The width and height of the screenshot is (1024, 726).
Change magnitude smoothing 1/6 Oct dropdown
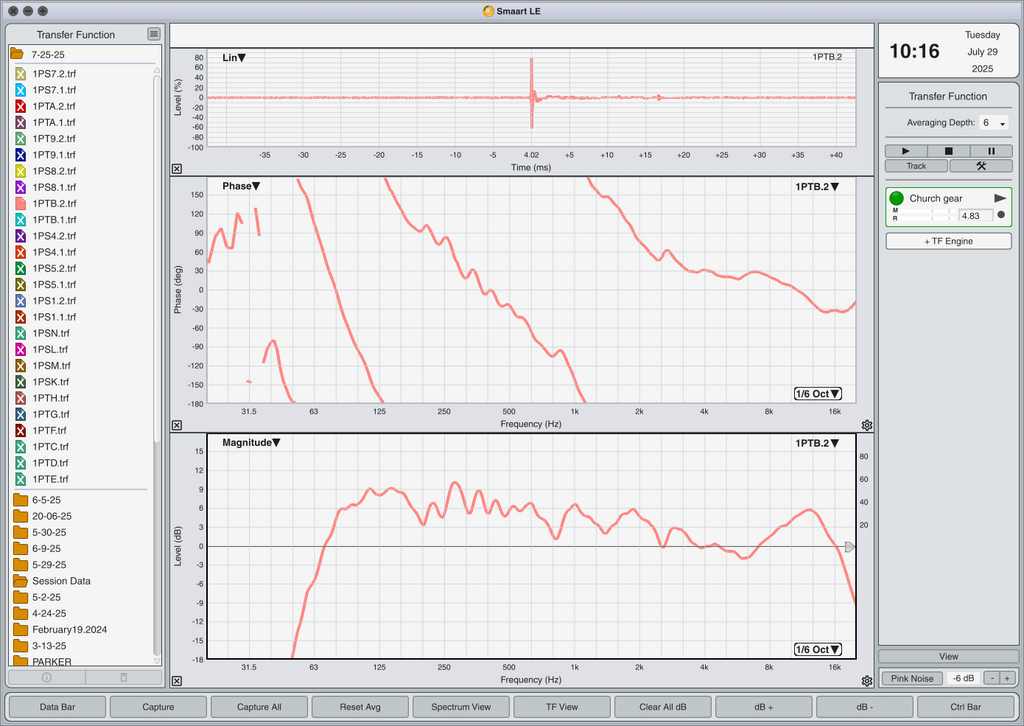click(x=817, y=650)
